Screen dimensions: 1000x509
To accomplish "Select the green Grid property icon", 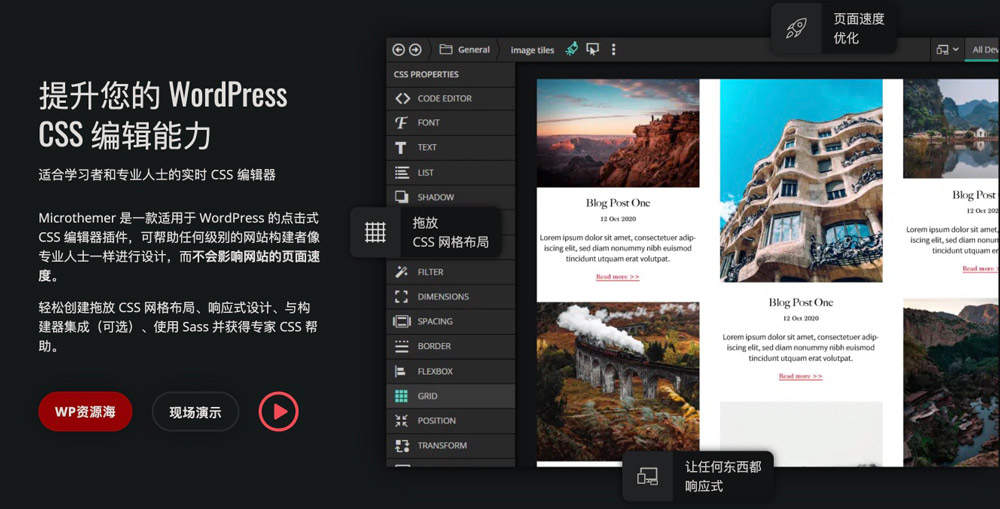I will tap(401, 396).
